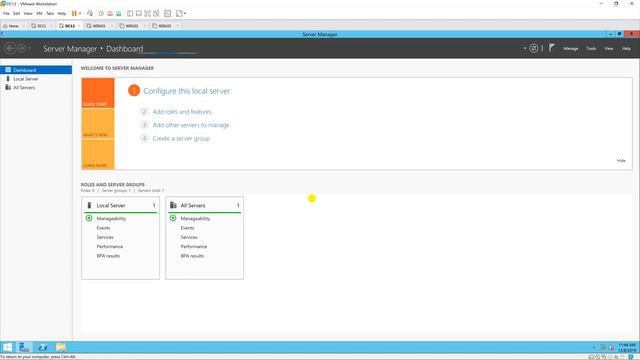Screen dimensions: 640x360
Task: Click Add other servers to manage
Action: 191,125
